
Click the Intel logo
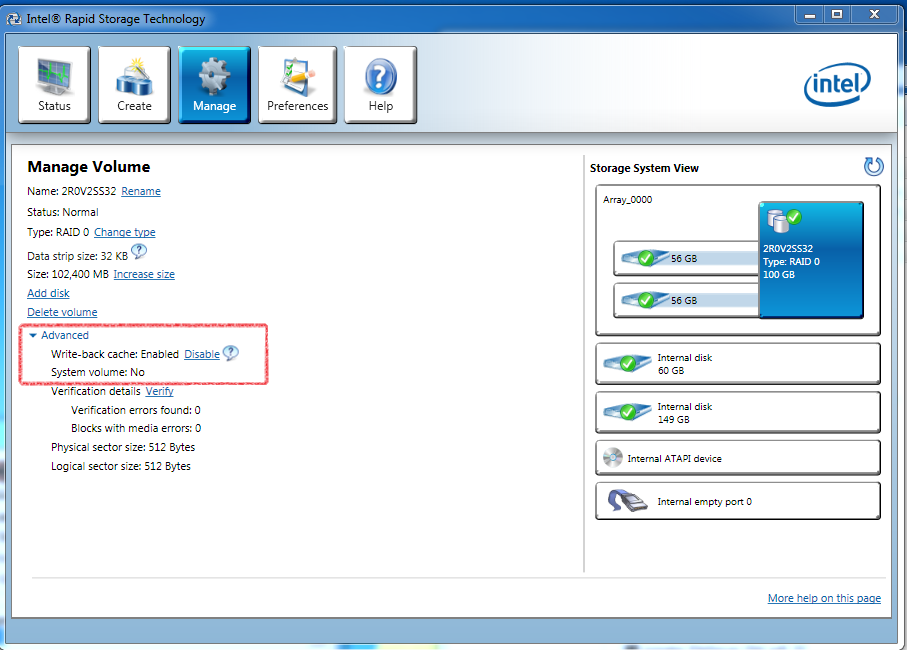click(x=837, y=84)
